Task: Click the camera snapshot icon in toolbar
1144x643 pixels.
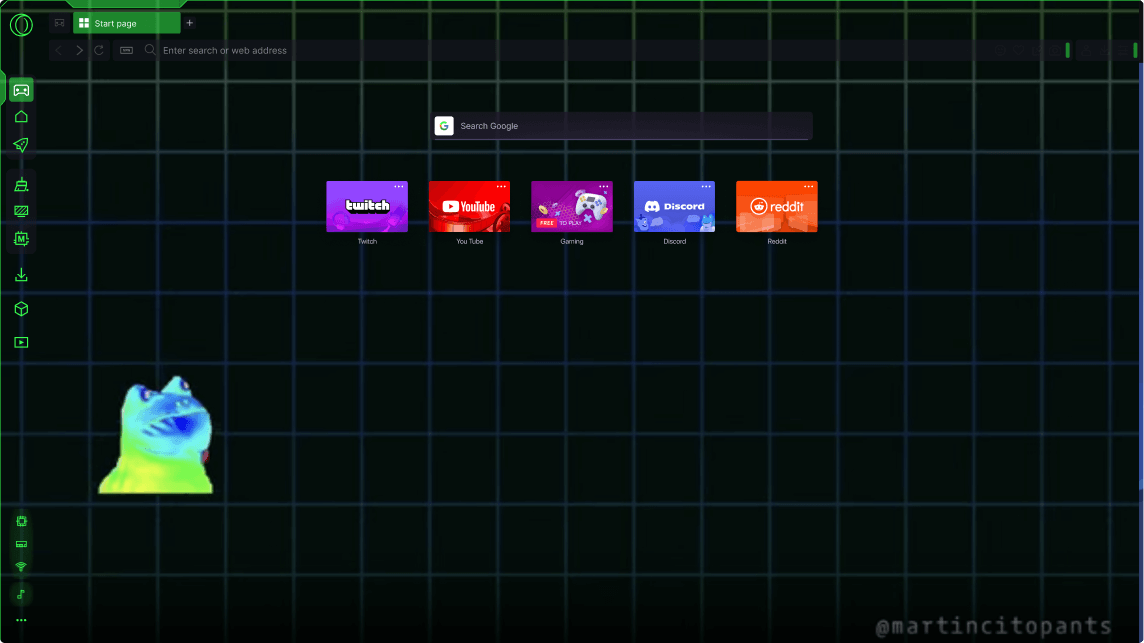Action: tap(1055, 50)
